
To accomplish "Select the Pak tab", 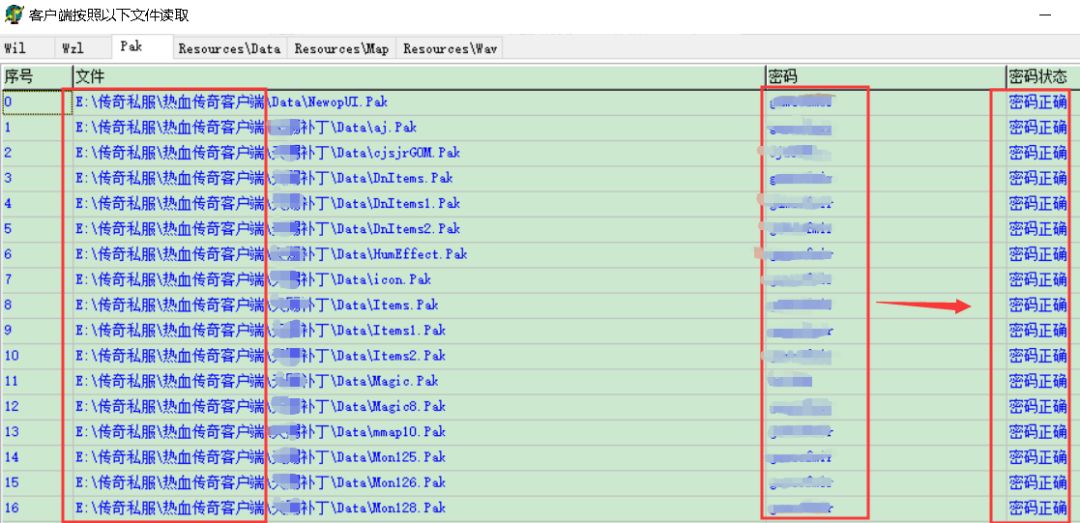I will [131, 47].
